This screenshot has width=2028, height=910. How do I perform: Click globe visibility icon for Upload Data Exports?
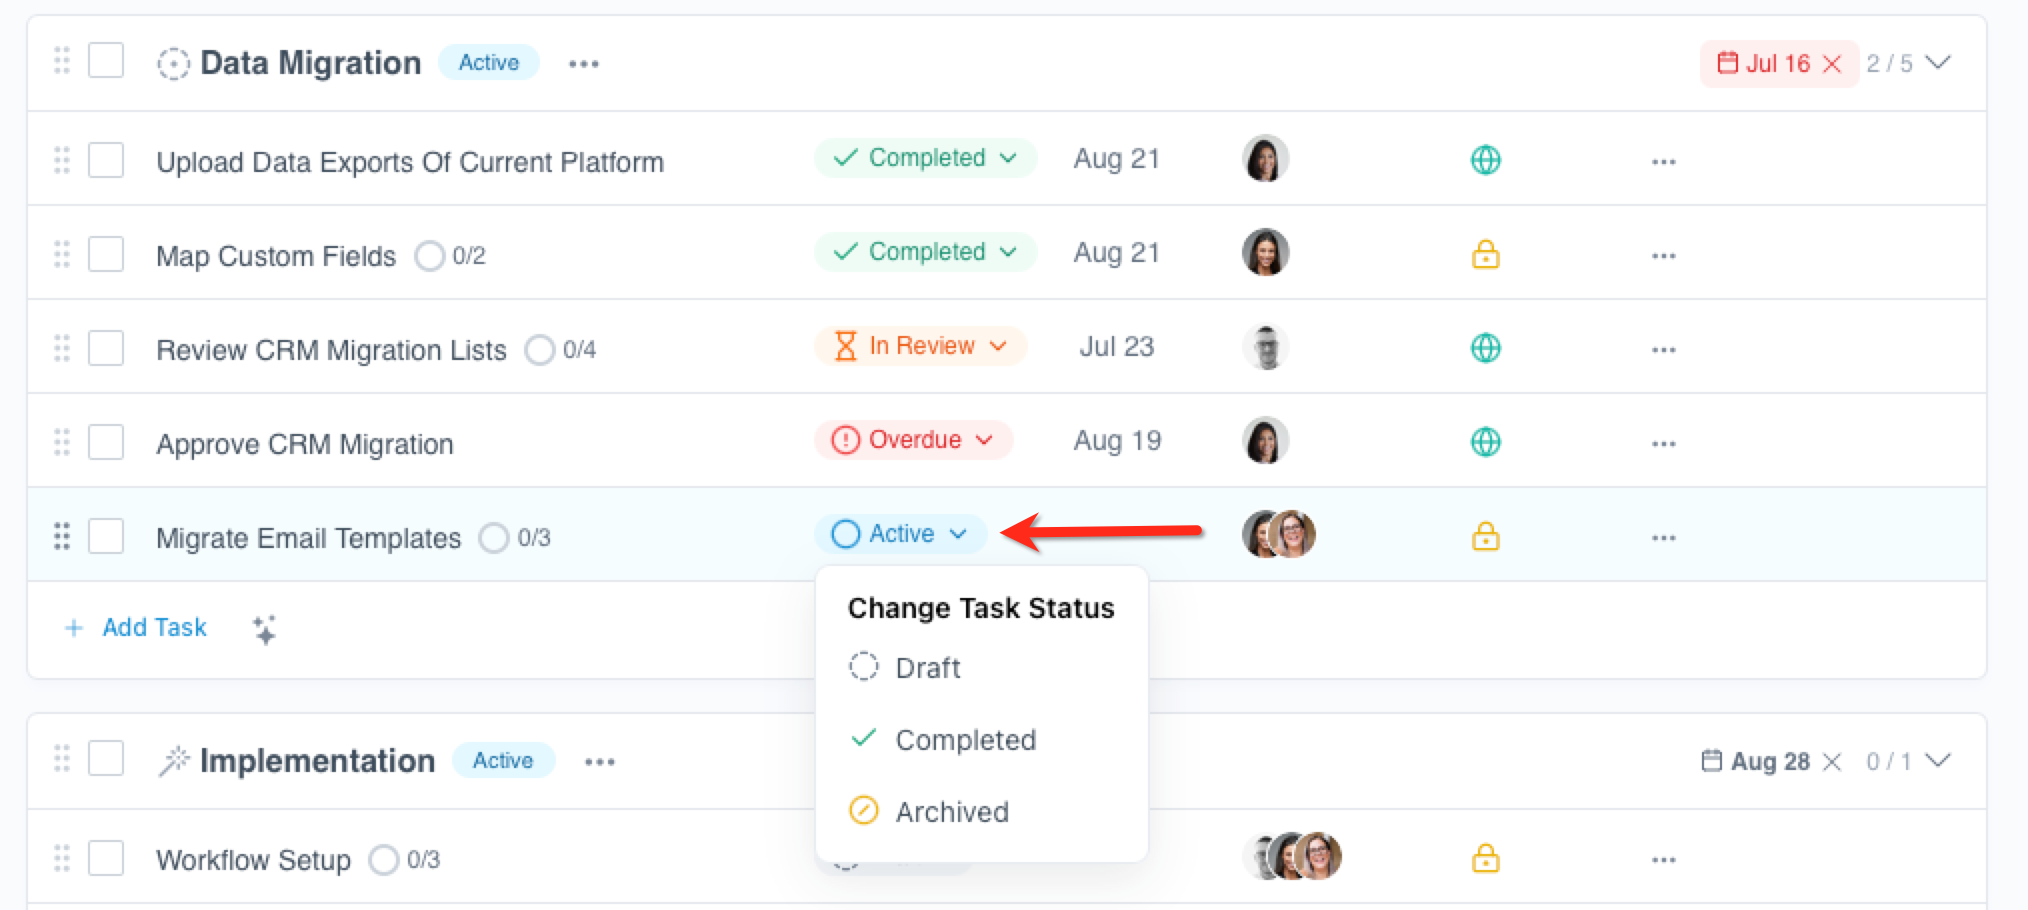tap(1485, 160)
